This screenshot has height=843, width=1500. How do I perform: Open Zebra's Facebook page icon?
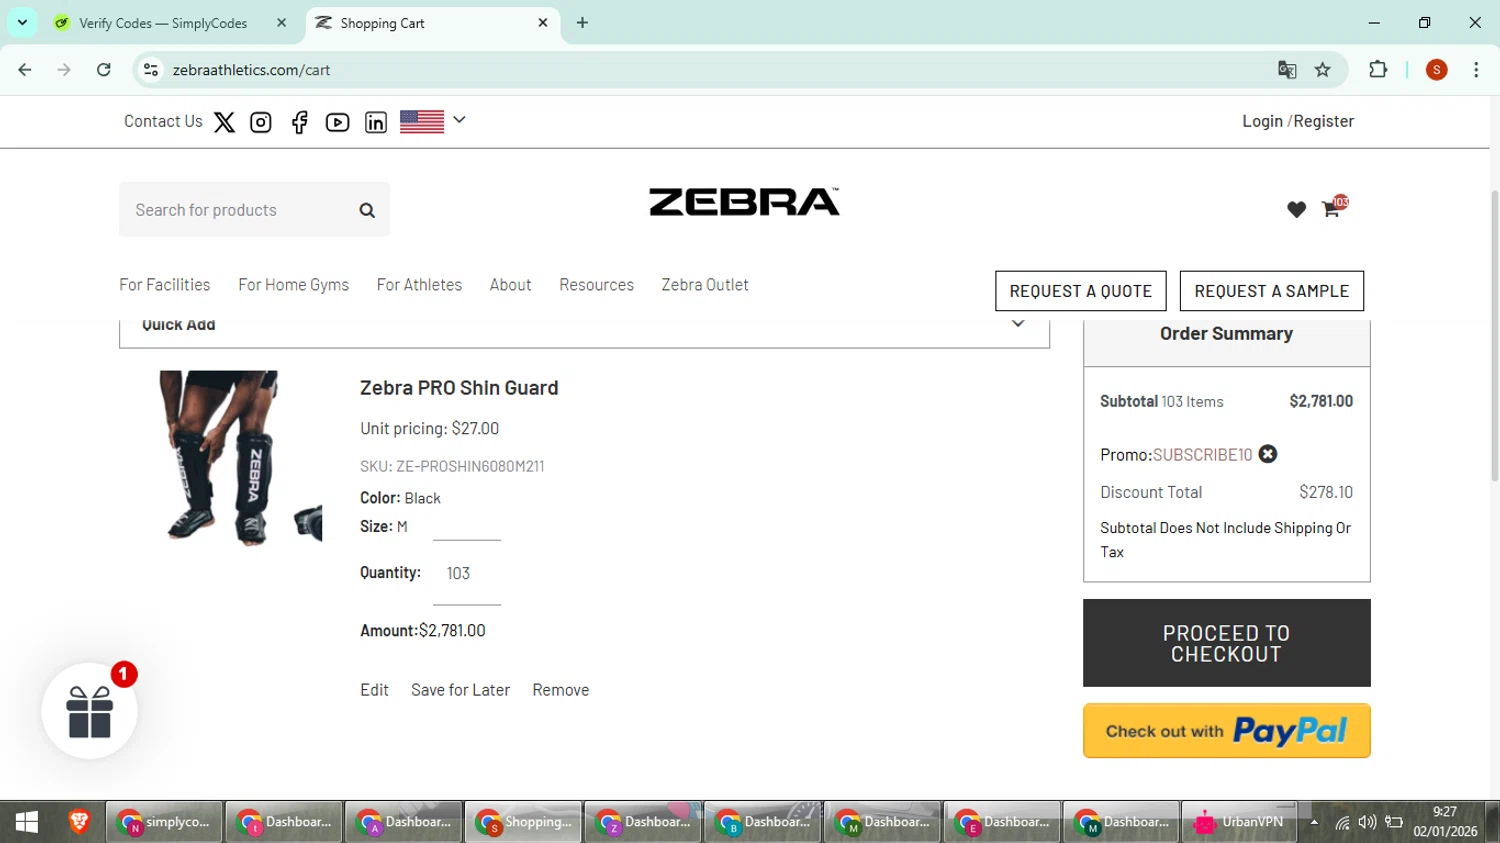pyautogui.click(x=299, y=122)
